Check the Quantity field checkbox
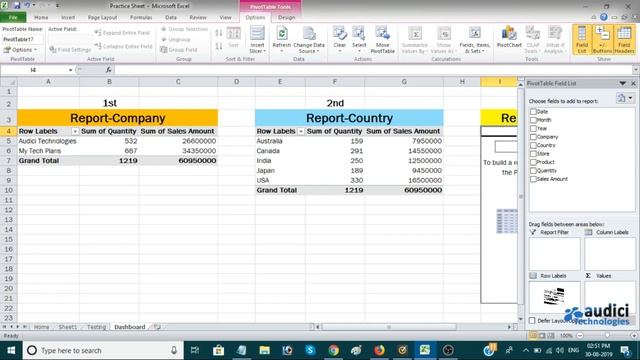This screenshot has width=640, height=360. point(533,171)
